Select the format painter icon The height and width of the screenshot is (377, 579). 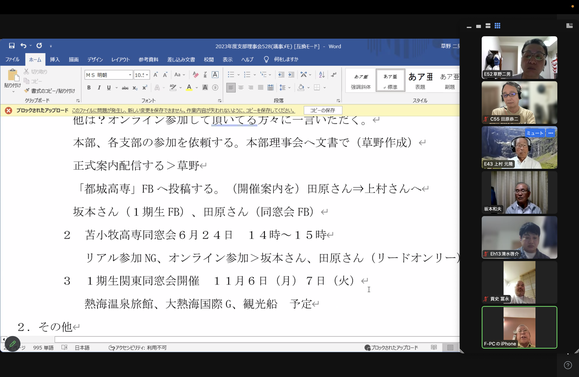pos(27,90)
